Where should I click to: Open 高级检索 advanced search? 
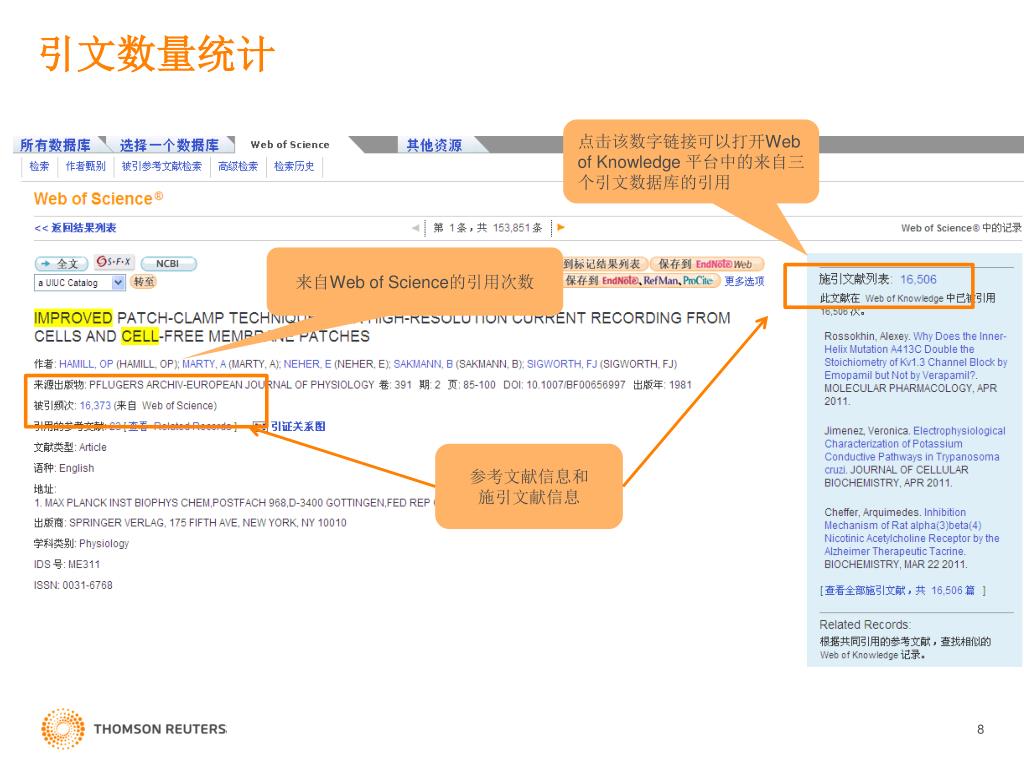point(238,167)
